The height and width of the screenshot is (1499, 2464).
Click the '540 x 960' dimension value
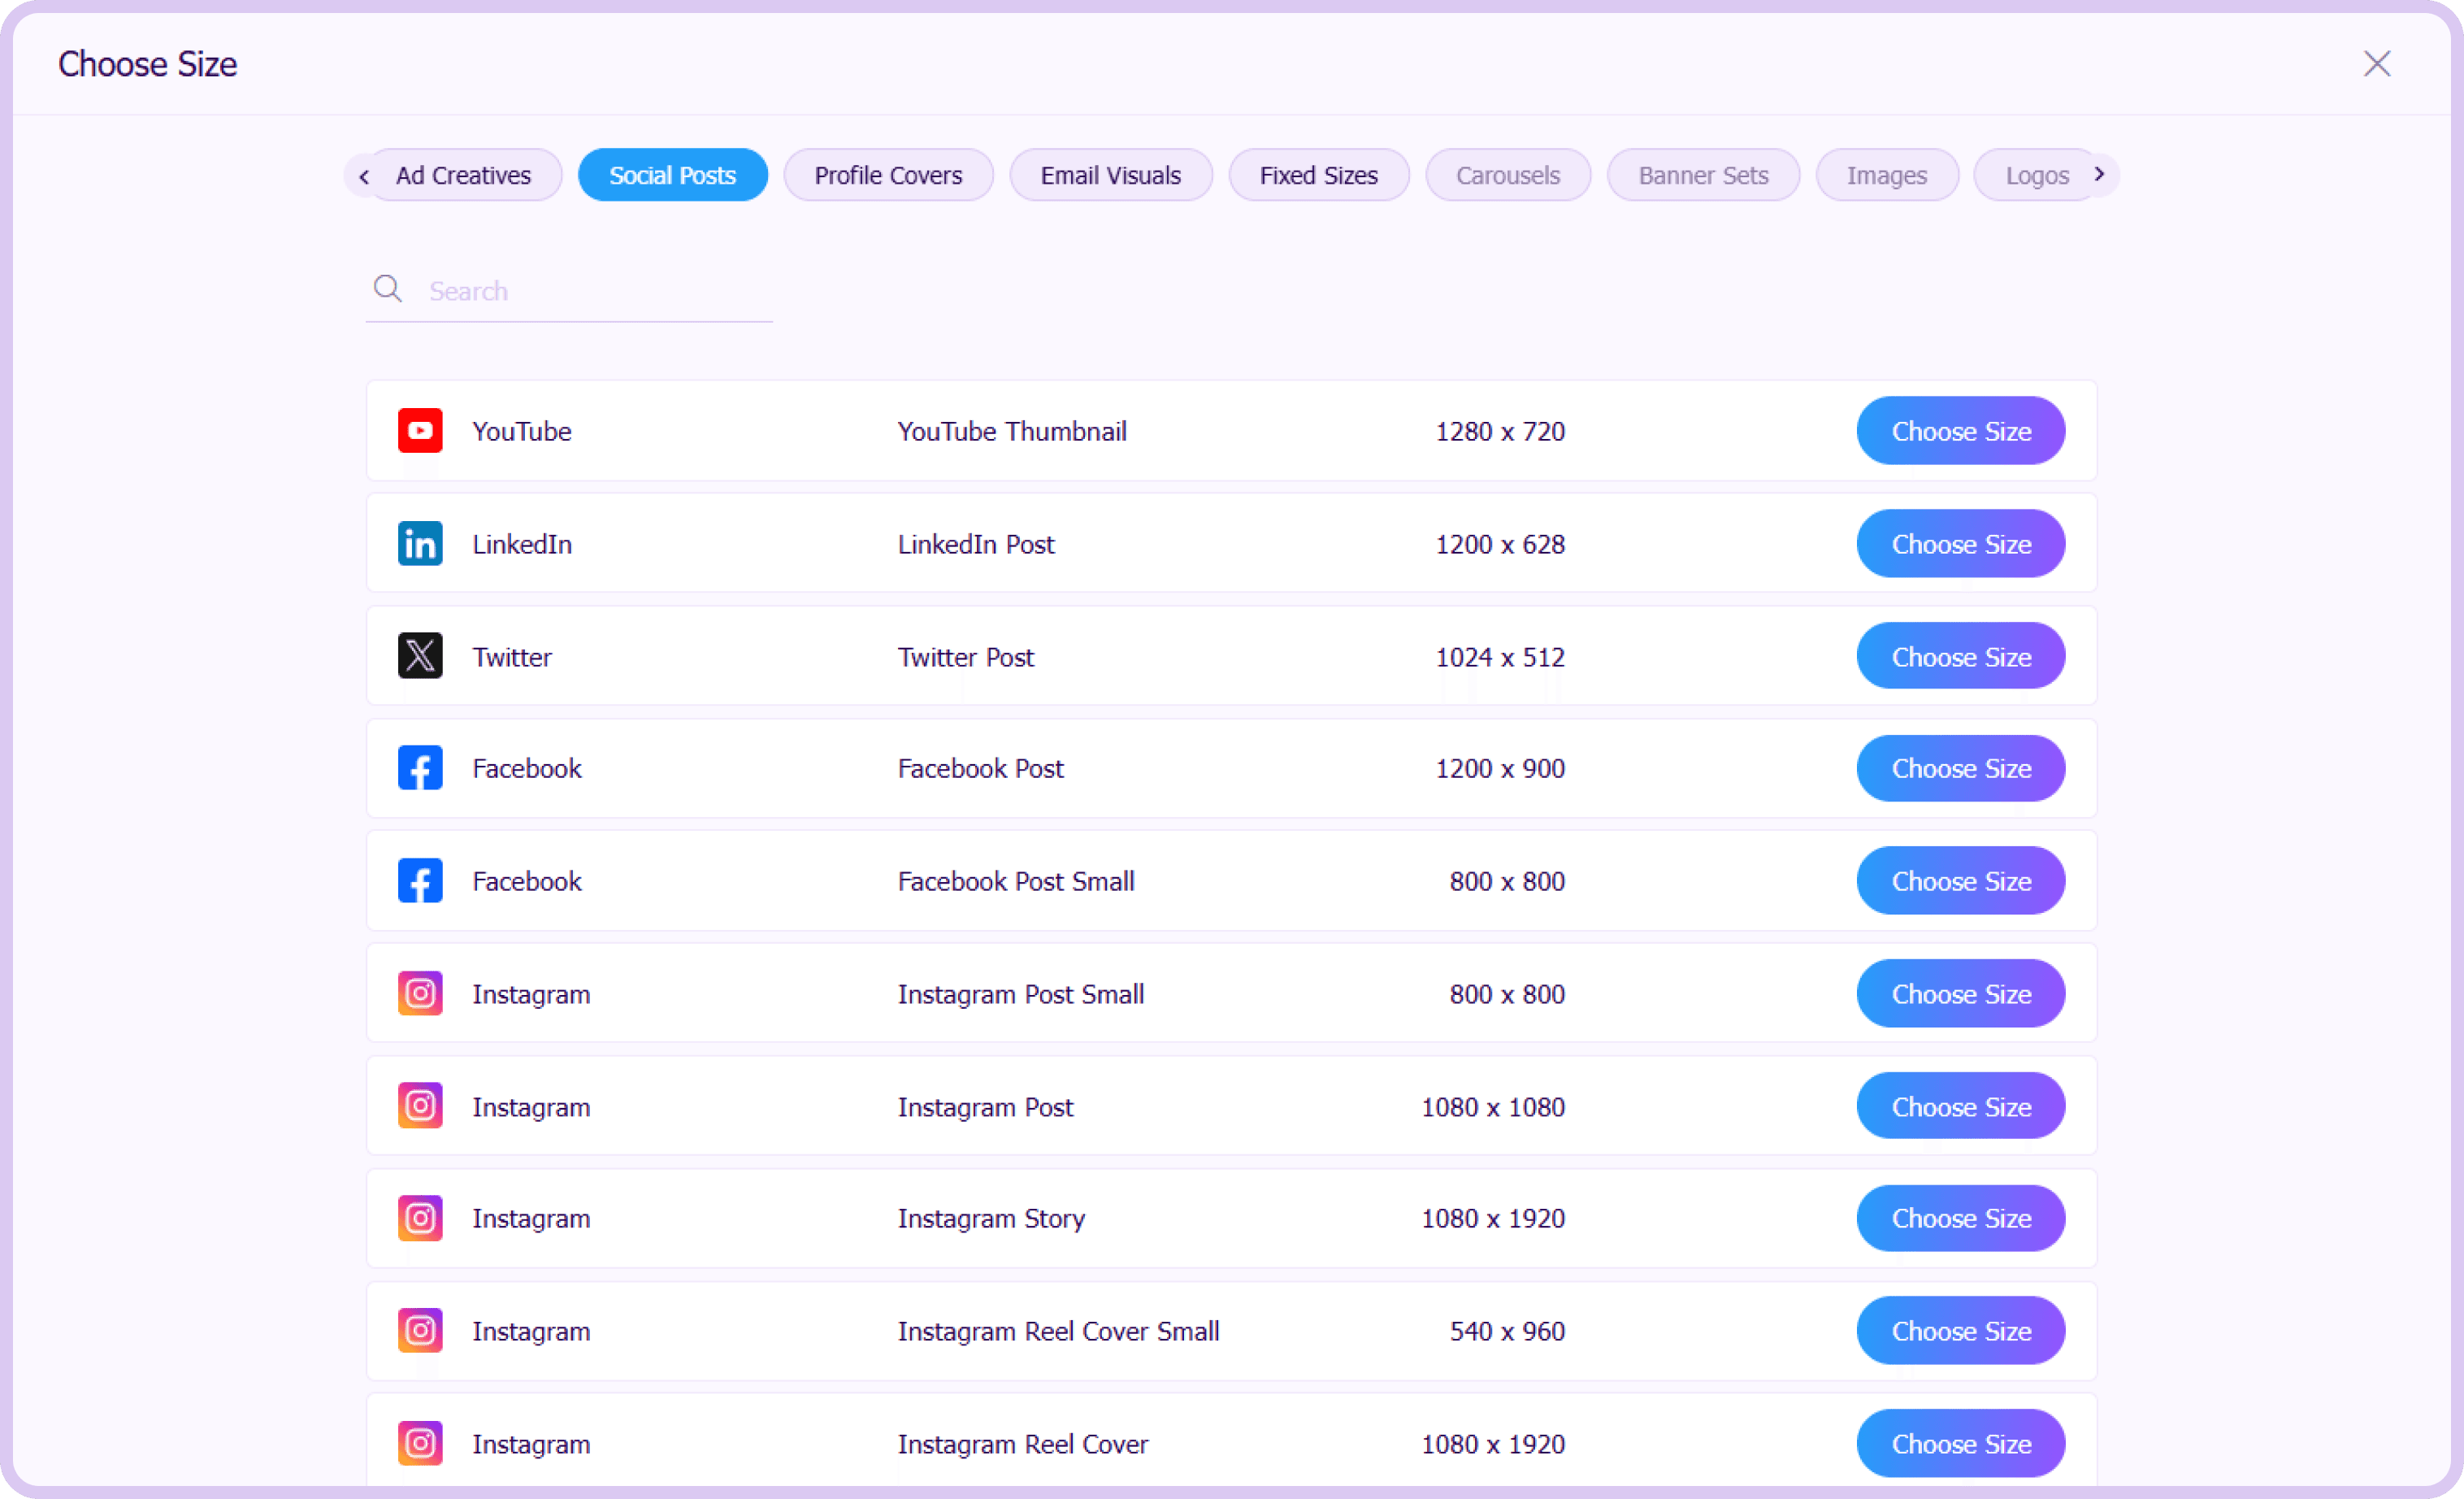(x=1507, y=1331)
